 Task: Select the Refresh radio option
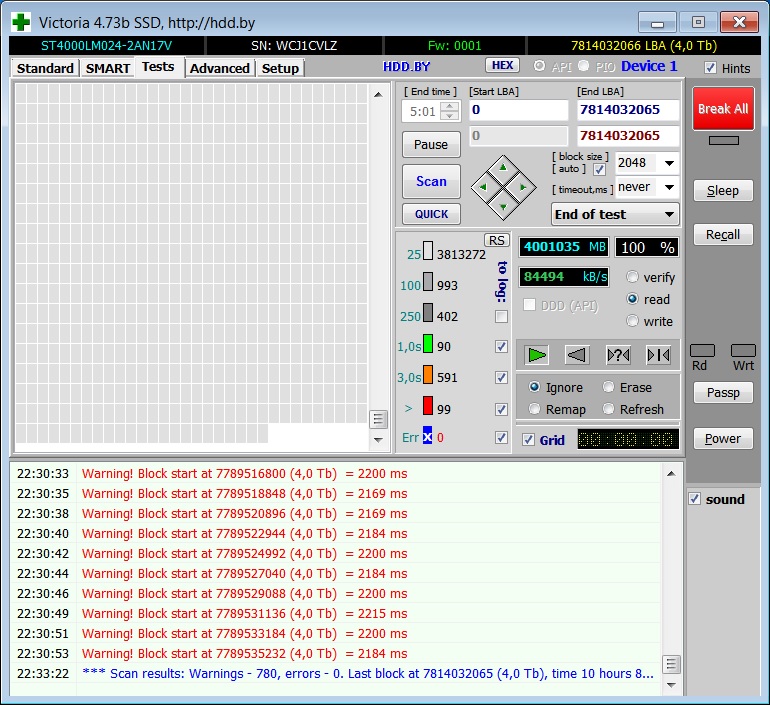coord(608,409)
